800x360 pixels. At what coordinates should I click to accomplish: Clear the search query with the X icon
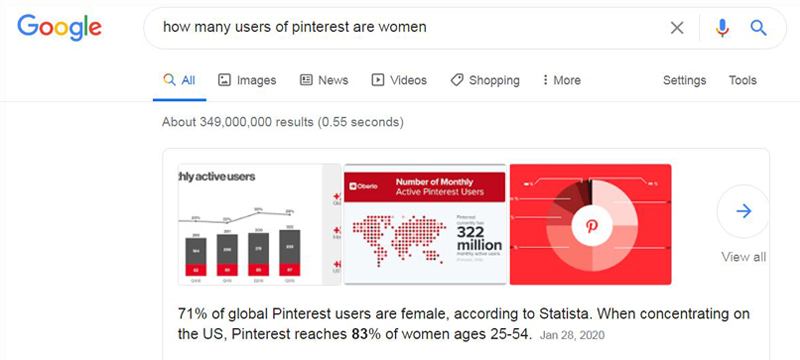[x=677, y=28]
